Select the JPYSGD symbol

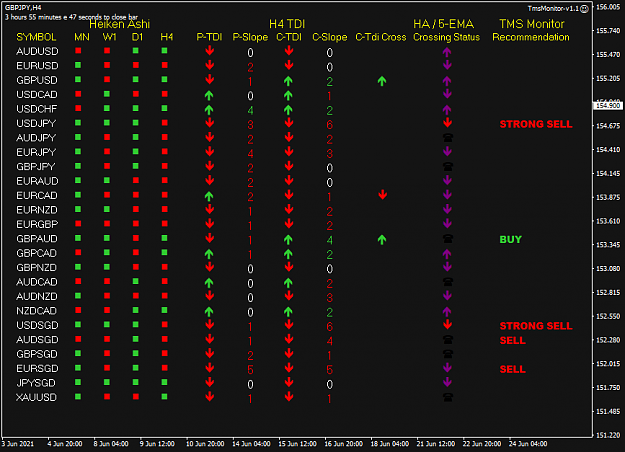point(35,383)
